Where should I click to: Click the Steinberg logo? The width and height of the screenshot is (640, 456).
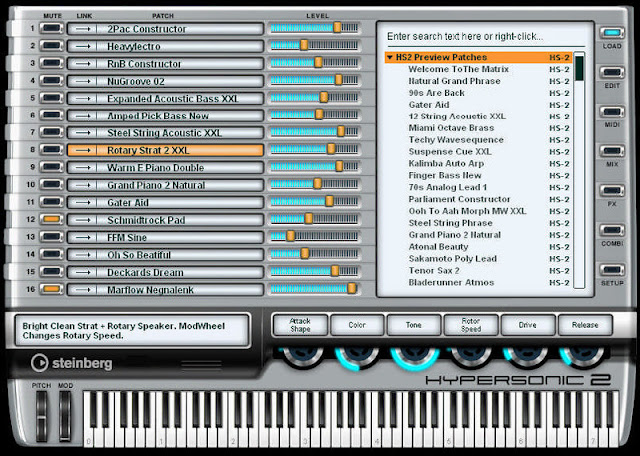click(x=71, y=363)
